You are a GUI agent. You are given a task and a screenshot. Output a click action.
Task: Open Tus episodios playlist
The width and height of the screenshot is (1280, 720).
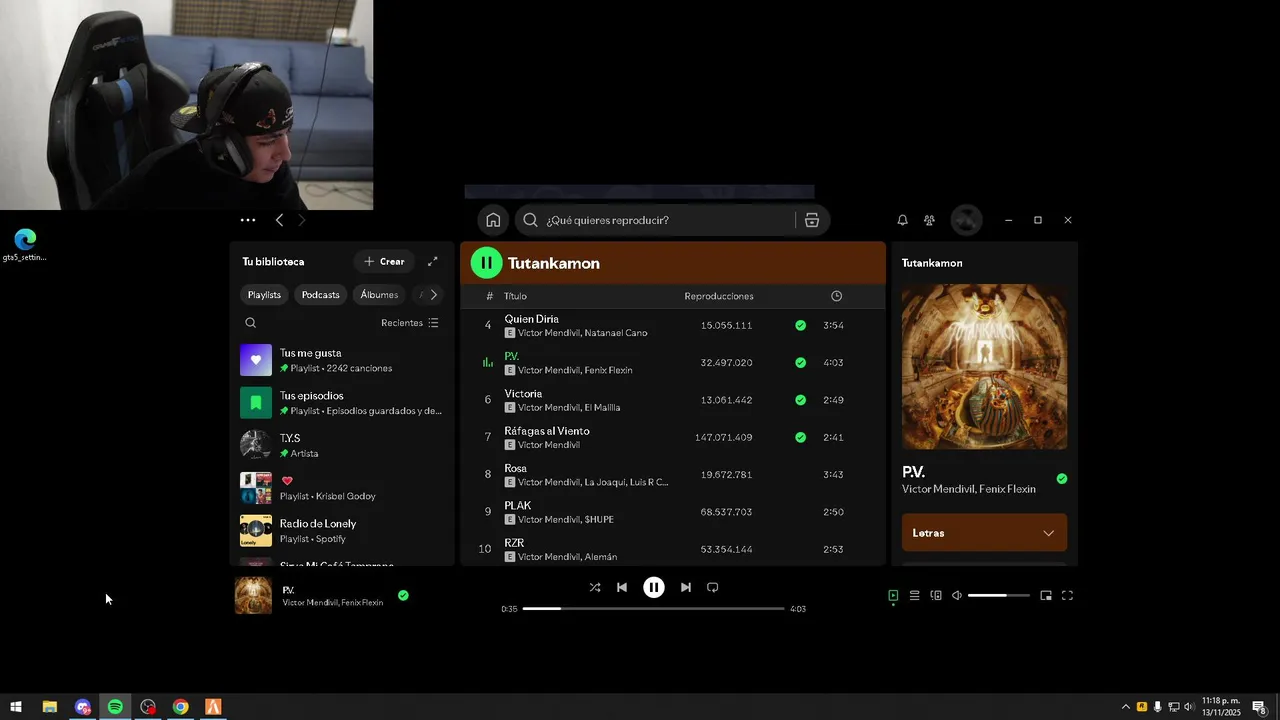pos(342,402)
